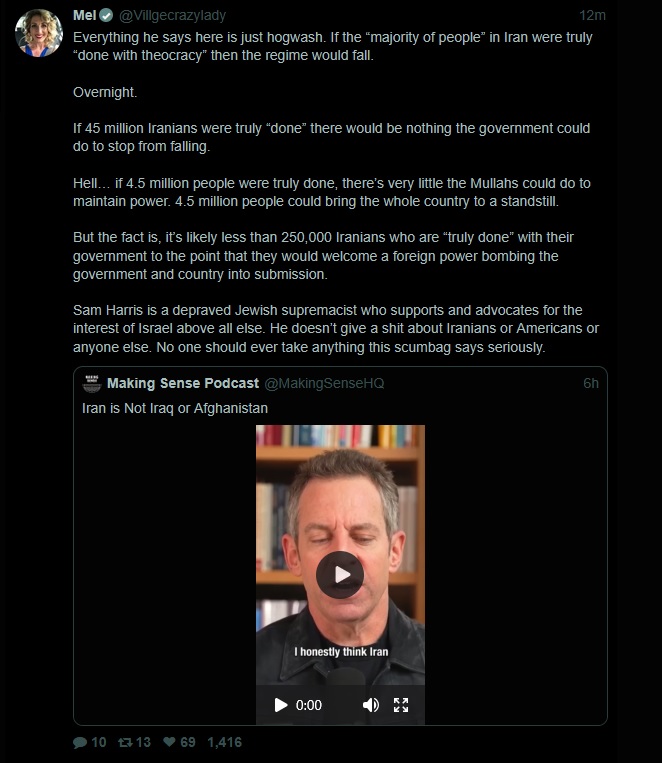Click the Making Sense Podcast name
The image size is (662, 763).
tap(183, 383)
